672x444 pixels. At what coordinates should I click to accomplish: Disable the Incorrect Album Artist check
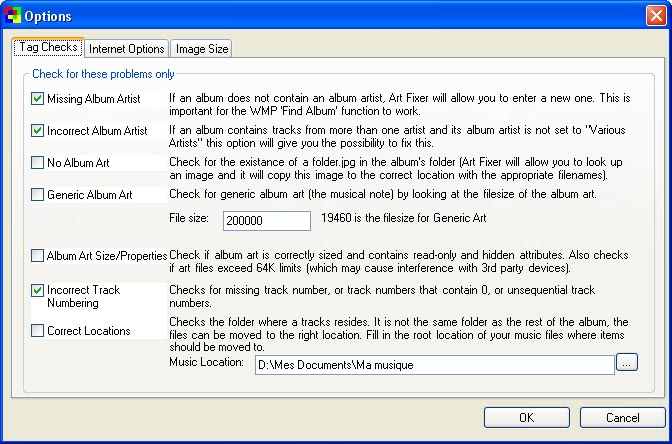coord(38,131)
